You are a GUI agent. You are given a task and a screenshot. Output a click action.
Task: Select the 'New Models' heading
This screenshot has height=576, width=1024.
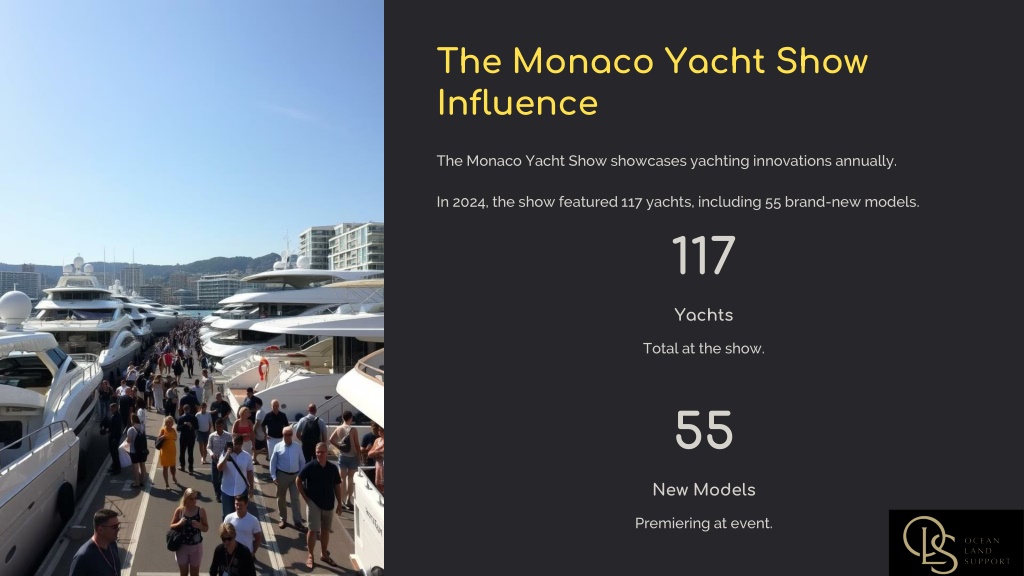(703, 490)
